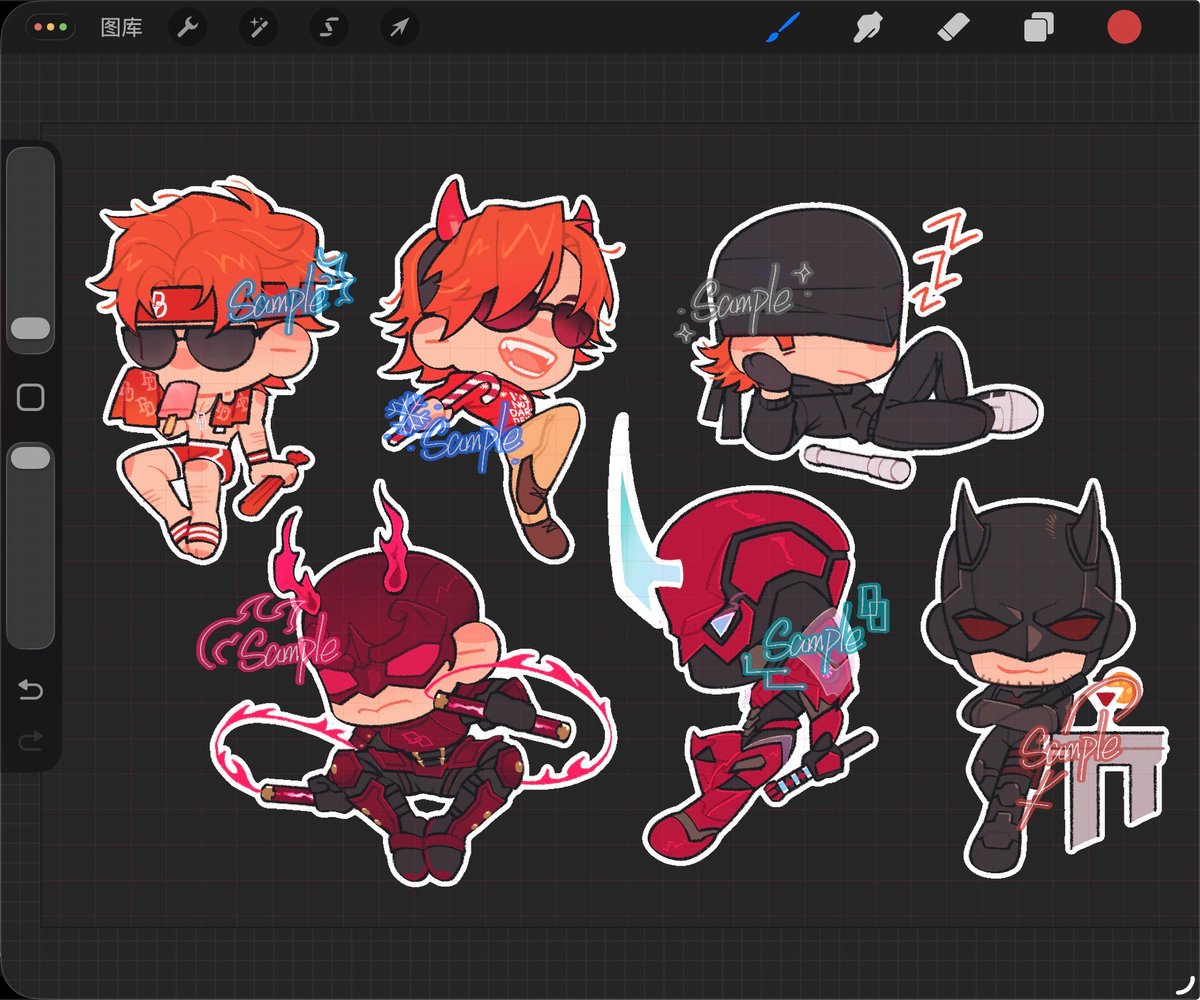Tap the square Modify button in sidebar
This screenshot has height=1000, width=1200.
31,398
